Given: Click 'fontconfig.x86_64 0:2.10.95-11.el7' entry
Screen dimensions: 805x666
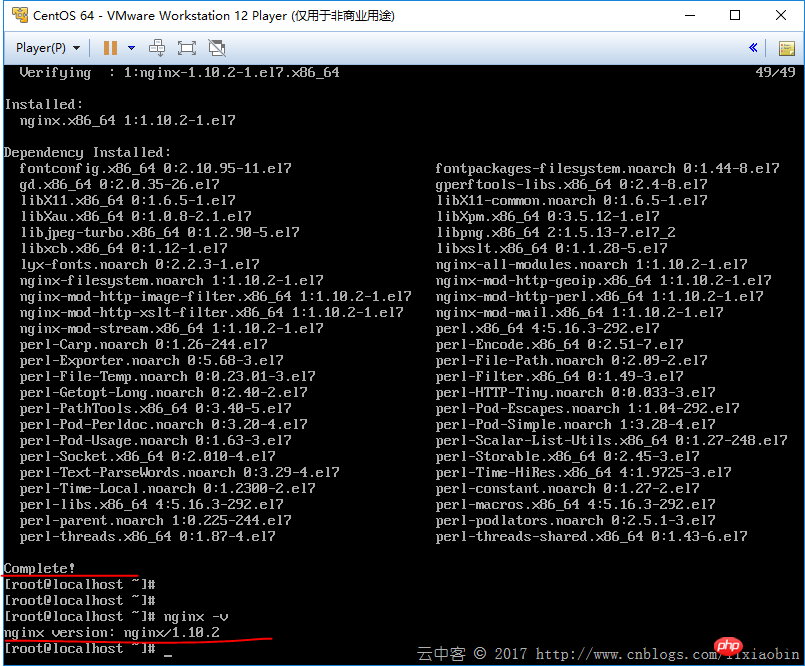Looking at the screenshot, I should 156,168.
